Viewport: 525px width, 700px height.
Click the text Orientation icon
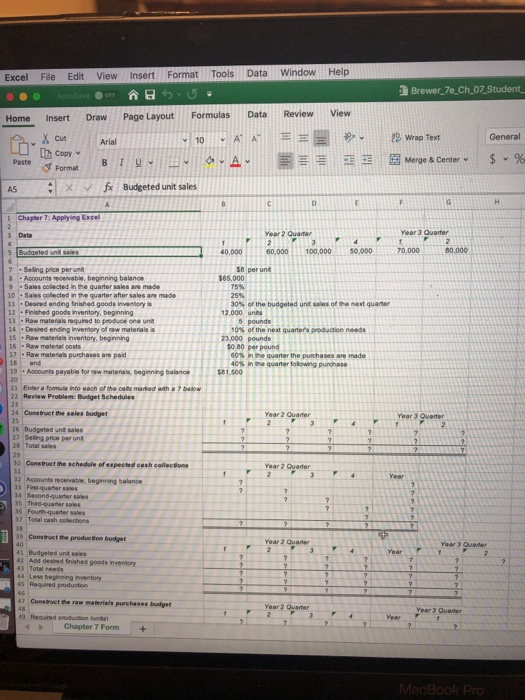click(x=349, y=138)
